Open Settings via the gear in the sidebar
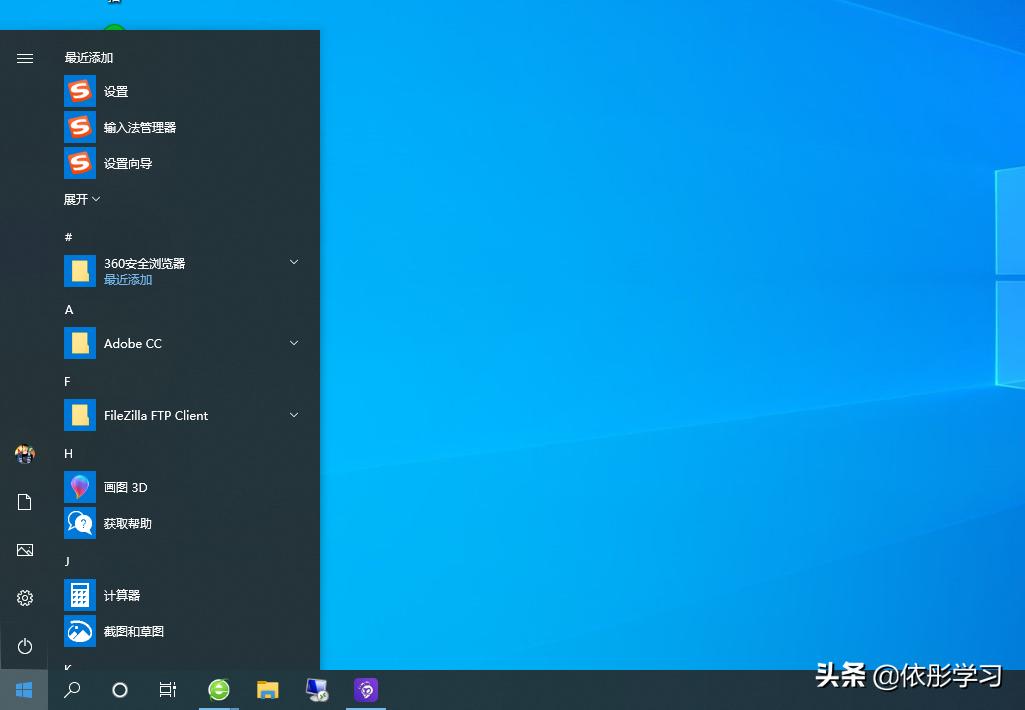 (24, 597)
